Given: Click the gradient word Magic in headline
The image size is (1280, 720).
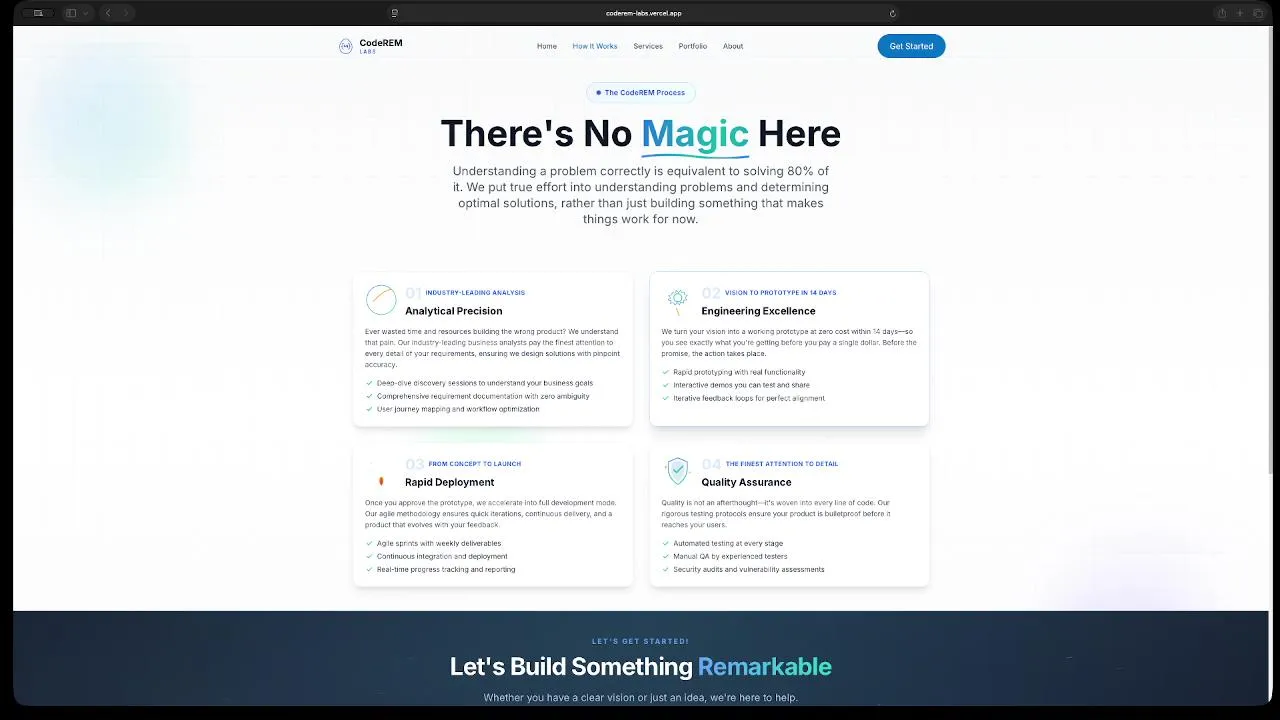Looking at the screenshot, I should point(695,134).
